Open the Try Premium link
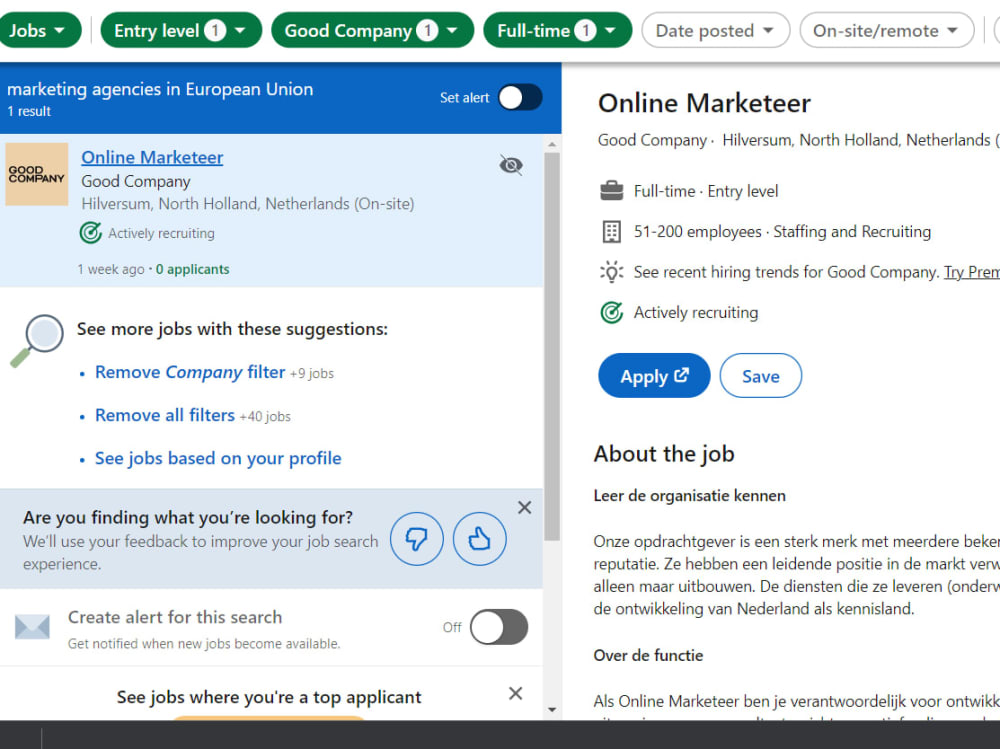 tap(971, 272)
